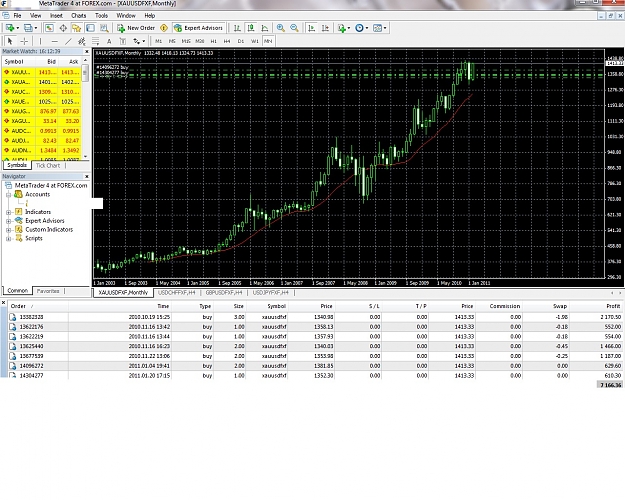Toggle the Navigator window button
625x500 pixels.
tap(77, 28)
